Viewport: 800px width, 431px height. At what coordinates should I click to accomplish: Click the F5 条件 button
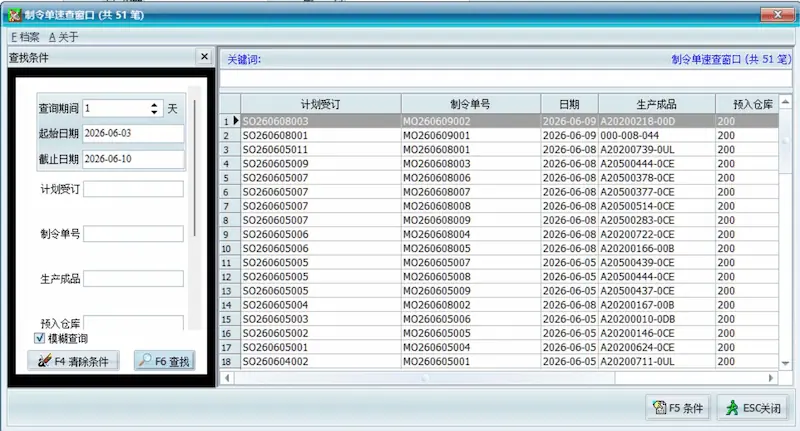coord(678,408)
